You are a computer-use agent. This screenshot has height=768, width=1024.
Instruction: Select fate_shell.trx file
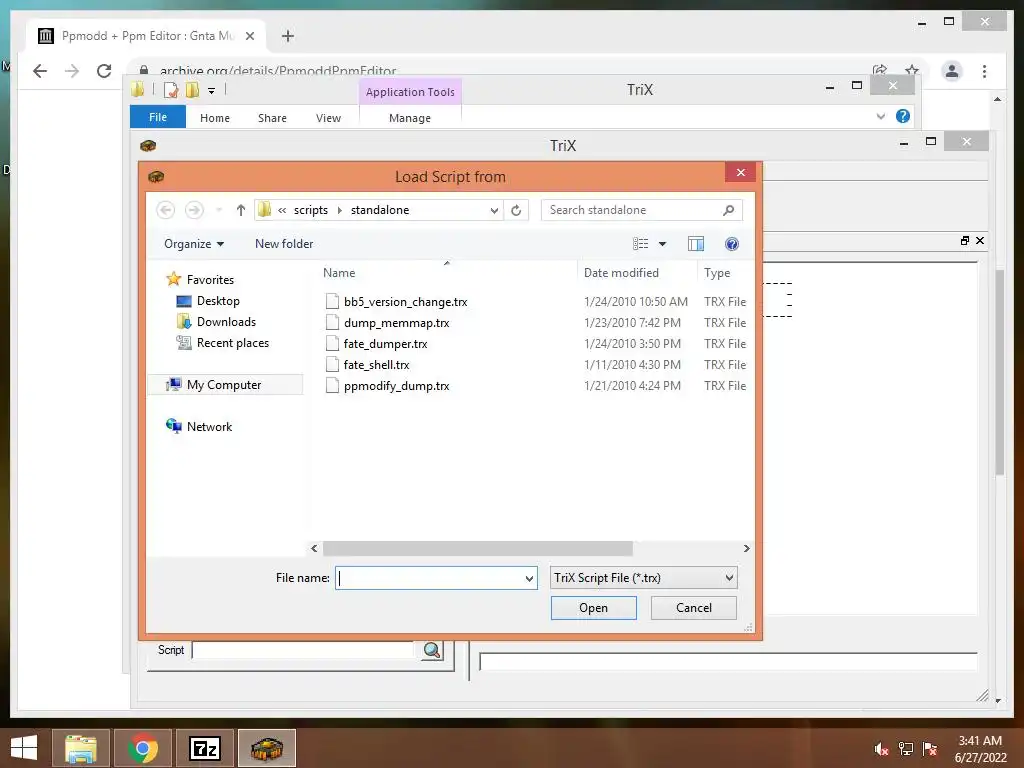376,364
